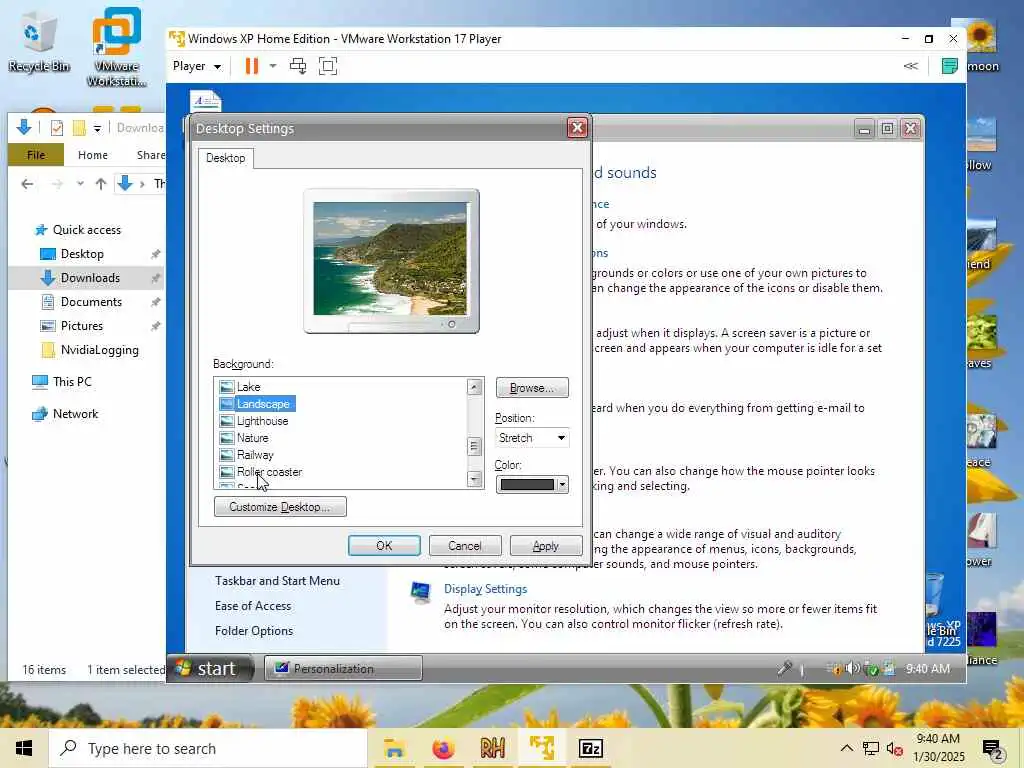The height and width of the screenshot is (768, 1024).
Task: Select This PC in navigation pane
Action: [x=72, y=381]
